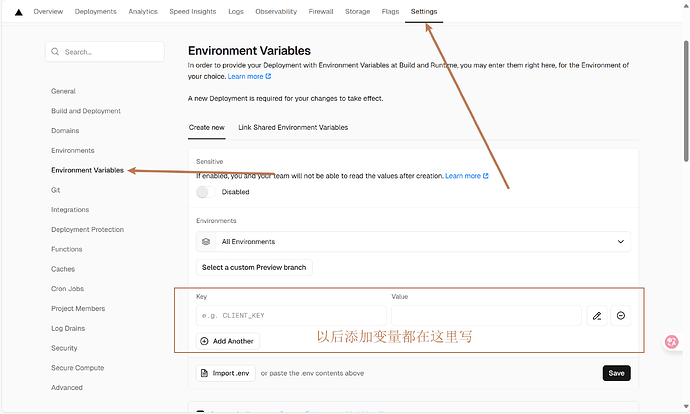
Task: Click the scrollbar down arrow
Action: [x=686, y=406]
